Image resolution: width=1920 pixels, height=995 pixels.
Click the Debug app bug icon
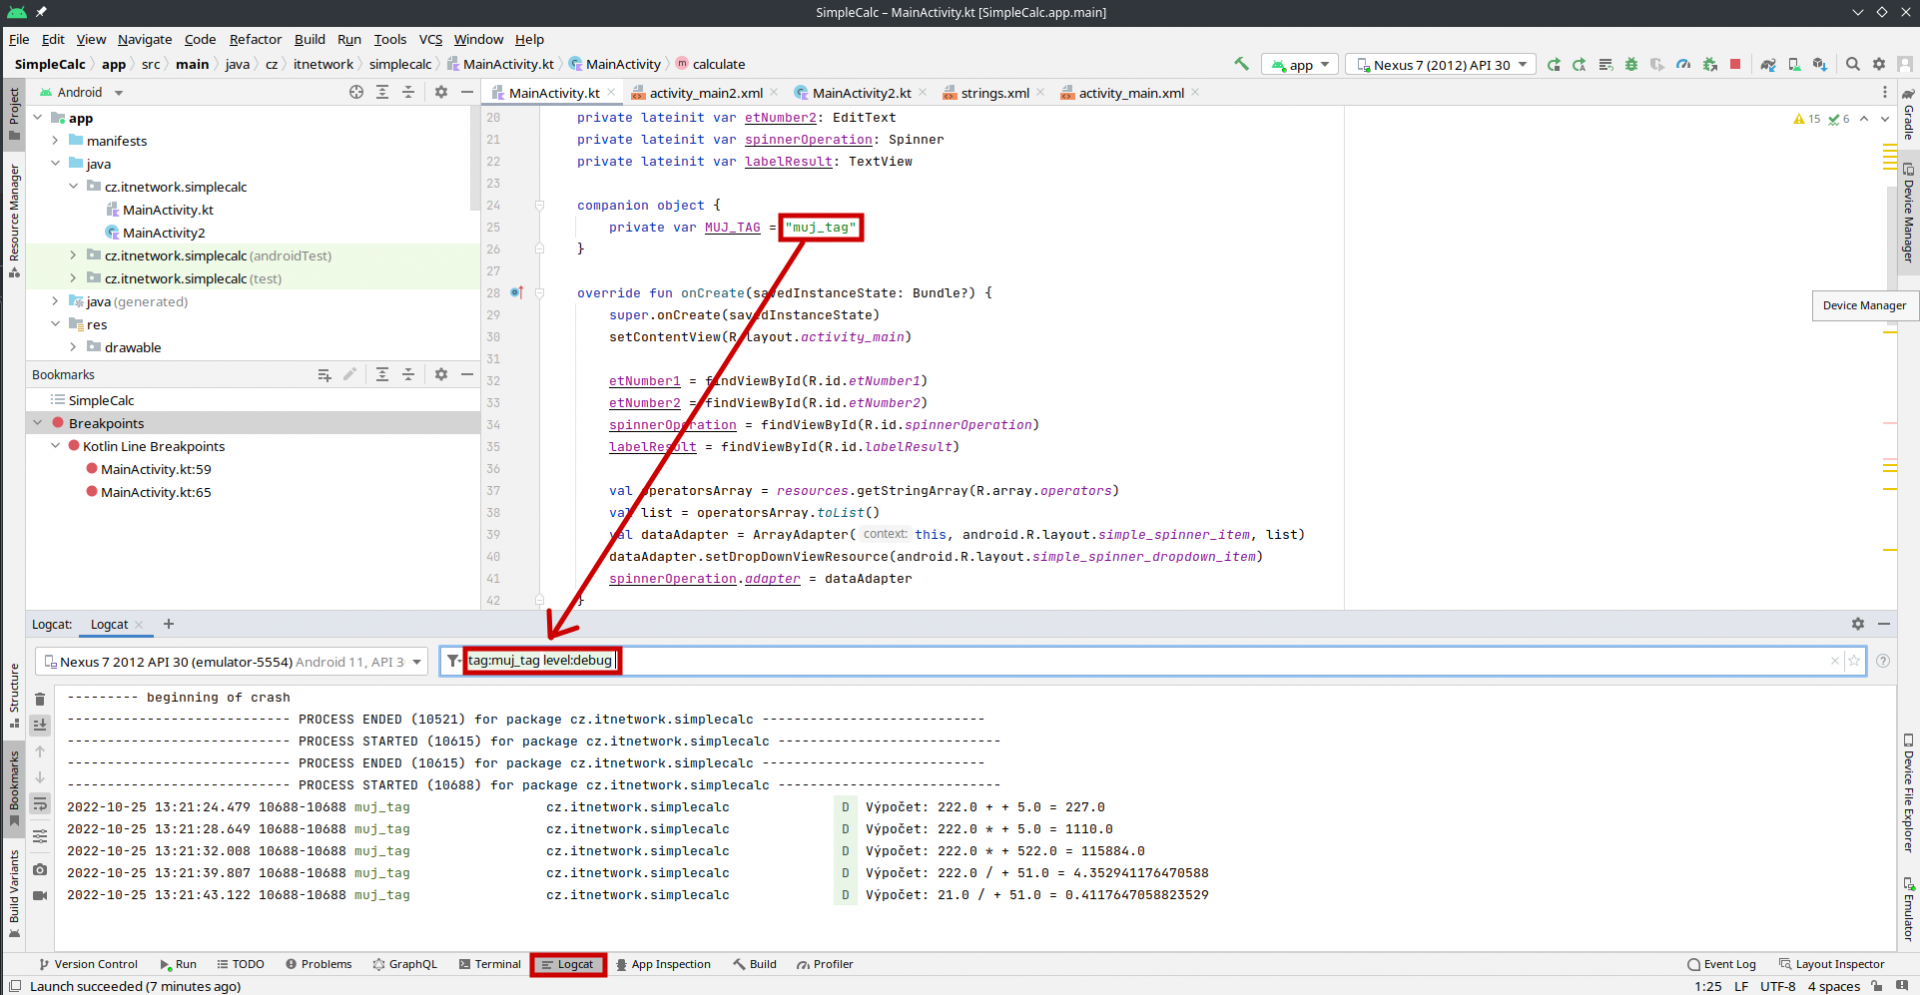coord(1631,64)
